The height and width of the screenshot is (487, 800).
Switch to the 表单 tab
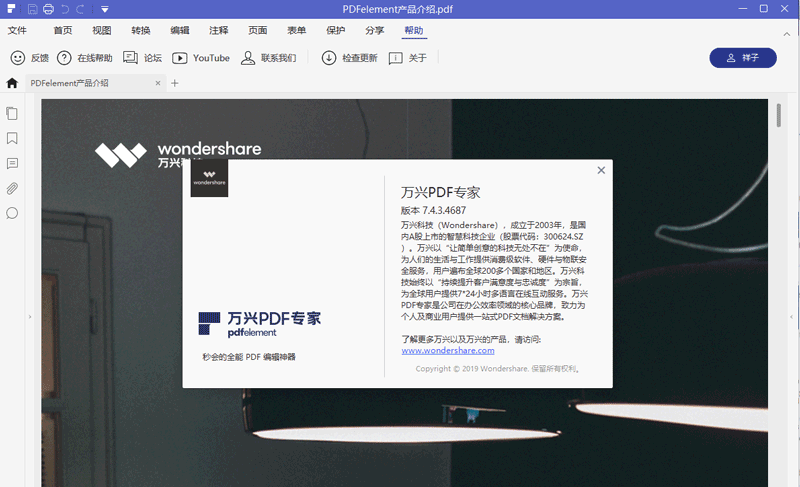(x=296, y=31)
